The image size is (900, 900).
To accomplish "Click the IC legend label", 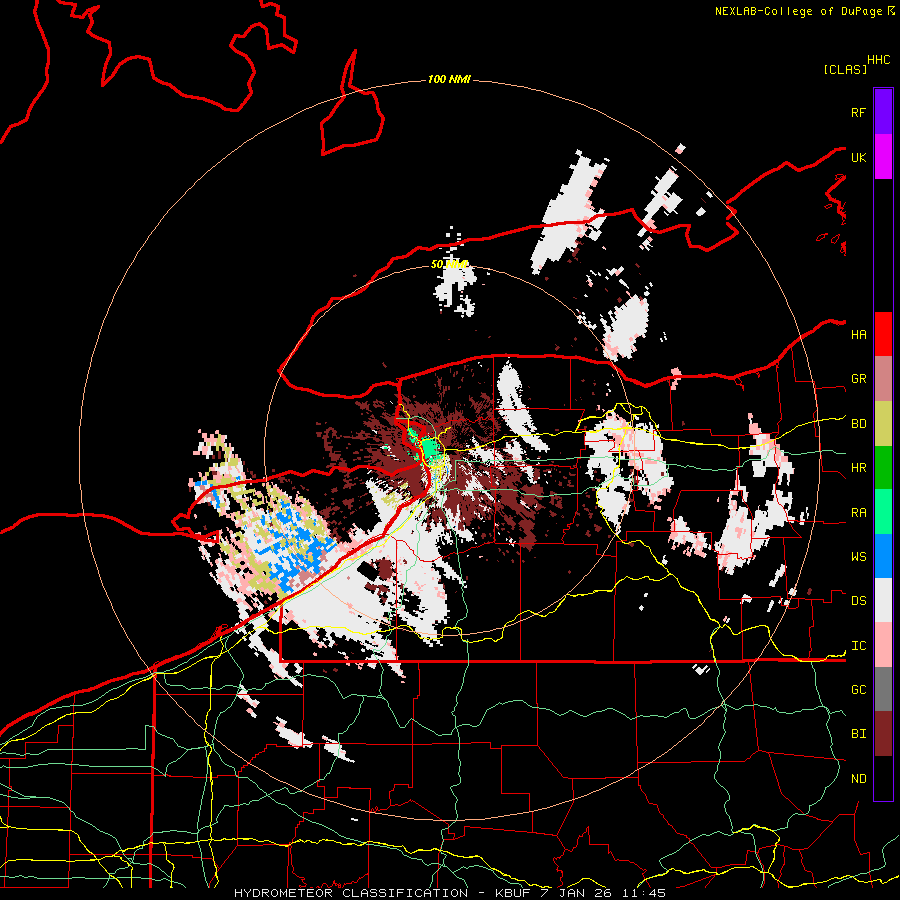I will [858, 646].
